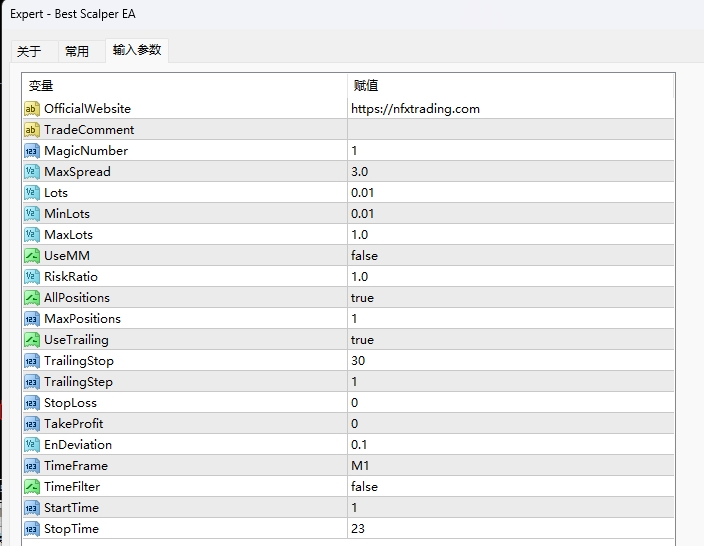Toggle the AllPositions true value
The width and height of the screenshot is (704, 546).
coord(362,298)
